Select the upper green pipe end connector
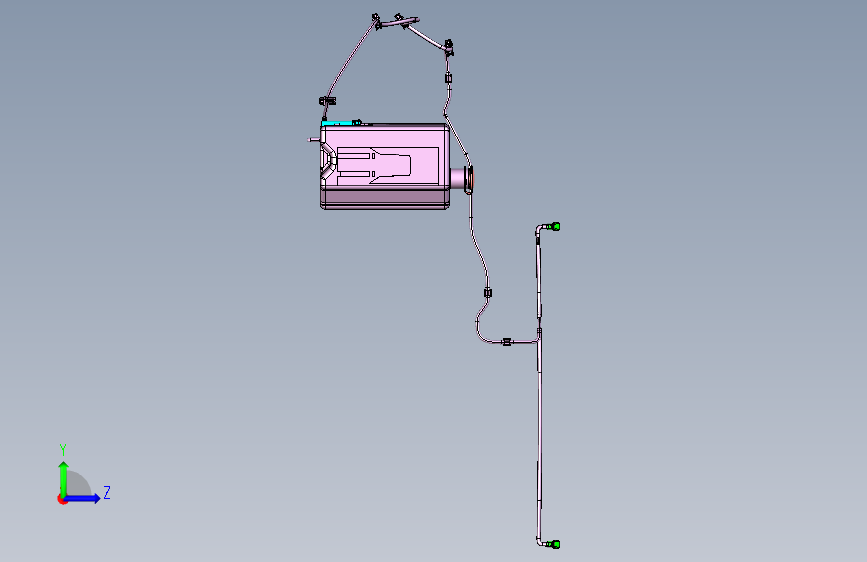This screenshot has height=562, width=867. pyautogui.click(x=555, y=226)
